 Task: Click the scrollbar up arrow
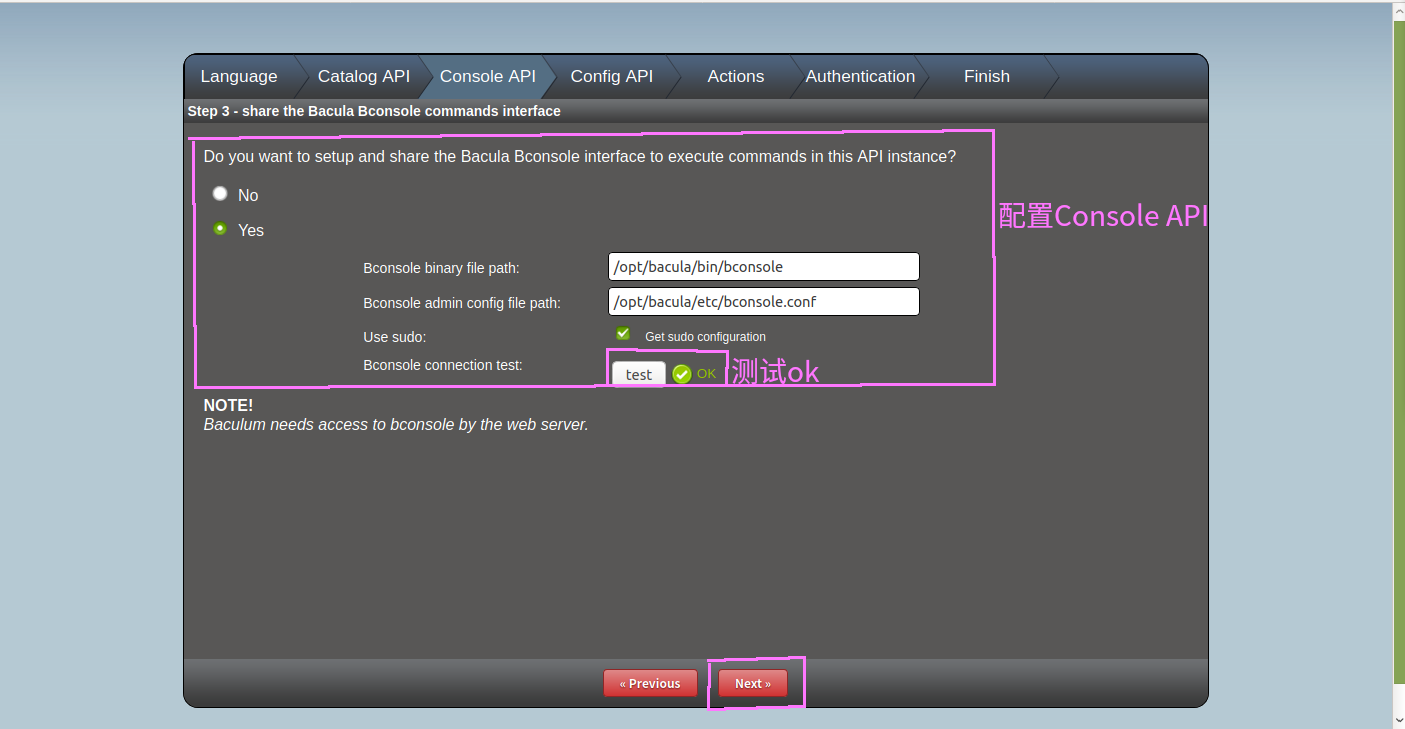[x=1398, y=8]
